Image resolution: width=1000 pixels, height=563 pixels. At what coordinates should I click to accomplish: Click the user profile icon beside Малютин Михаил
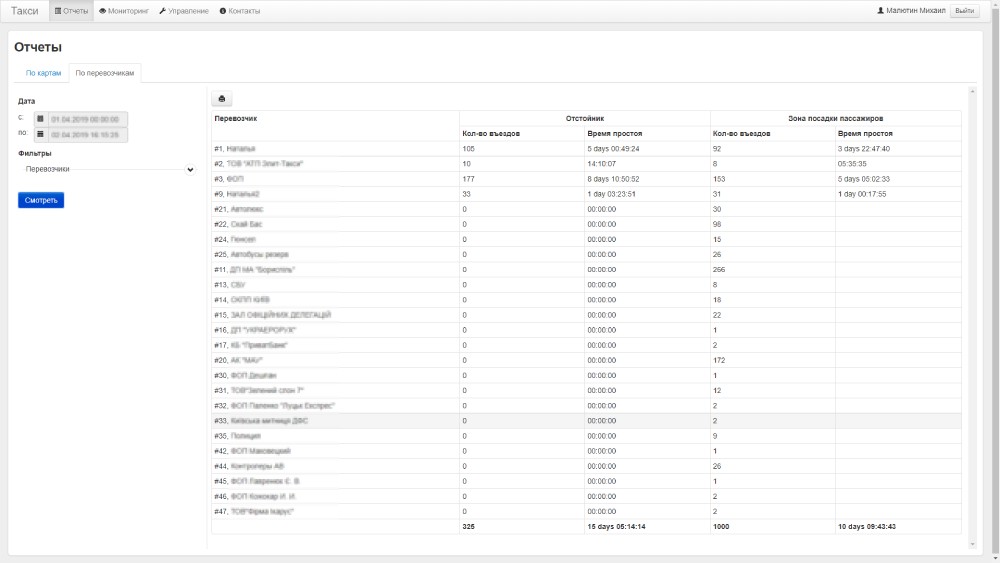pyautogui.click(x=880, y=11)
